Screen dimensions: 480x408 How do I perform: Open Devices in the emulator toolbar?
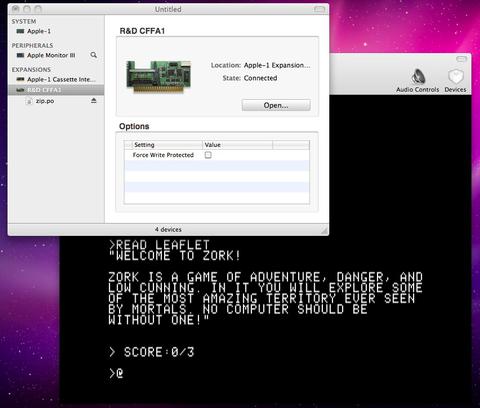pyautogui.click(x=455, y=80)
